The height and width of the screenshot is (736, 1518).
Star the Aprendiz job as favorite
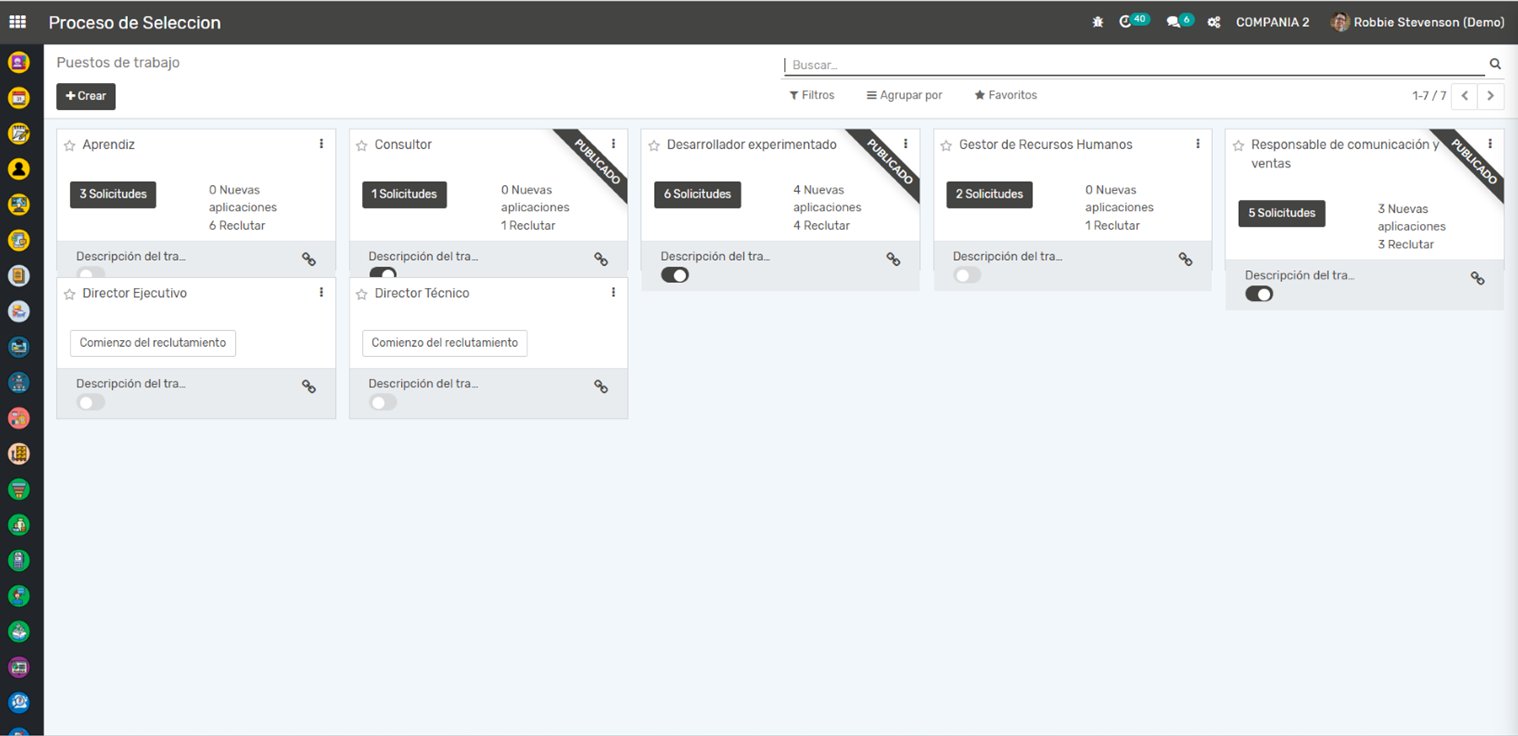tap(70, 146)
